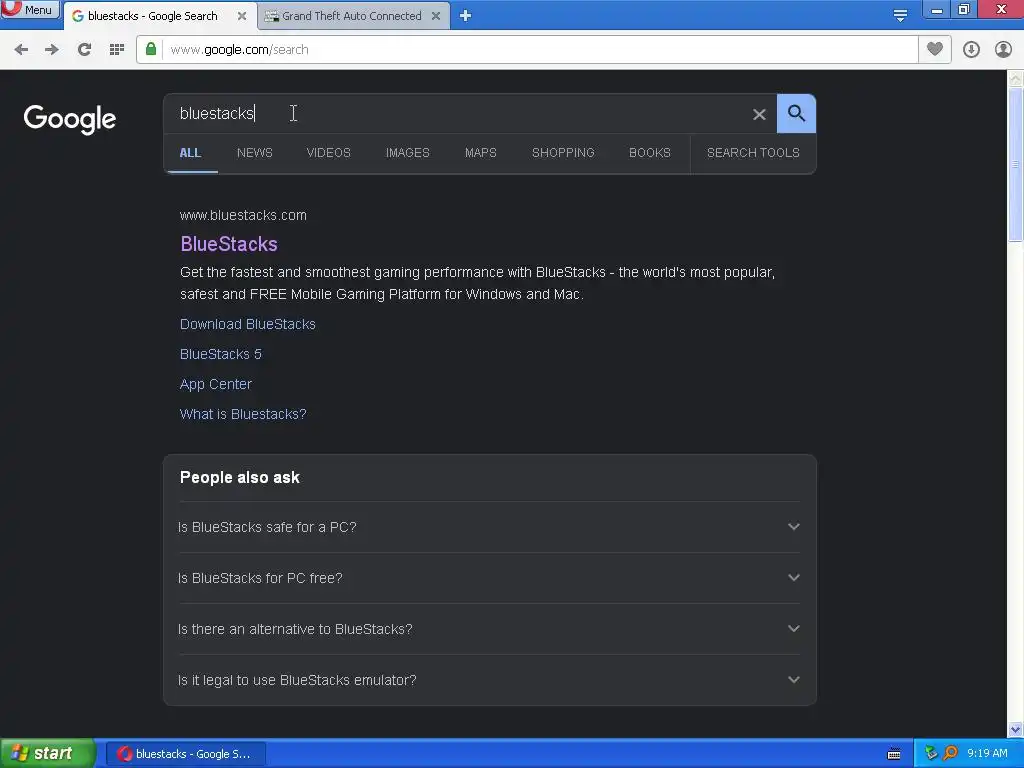Open the user account profile icon
Screen dimensions: 1024x768
coord(1003,50)
